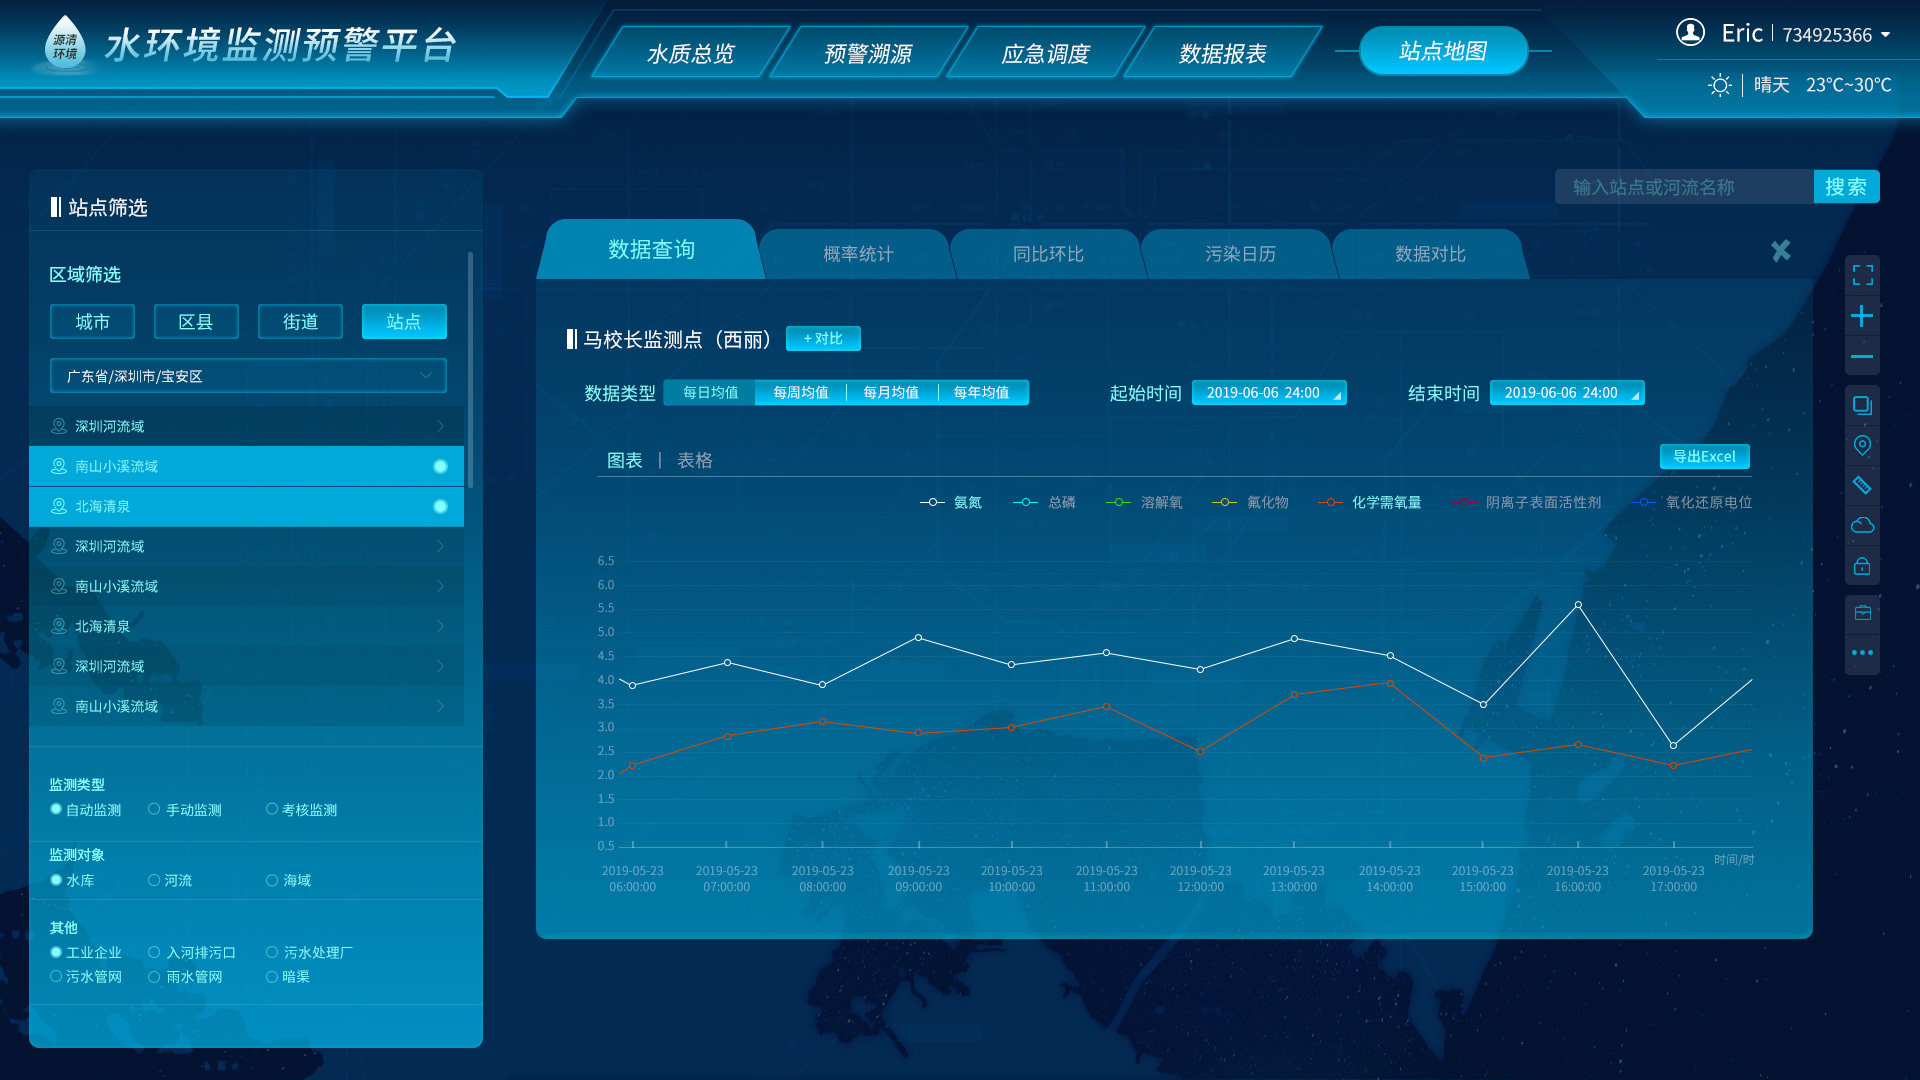Click the cloud icon in map toolbar
Image resolution: width=1920 pixels, height=1080 pixels.
(1862, 525)
